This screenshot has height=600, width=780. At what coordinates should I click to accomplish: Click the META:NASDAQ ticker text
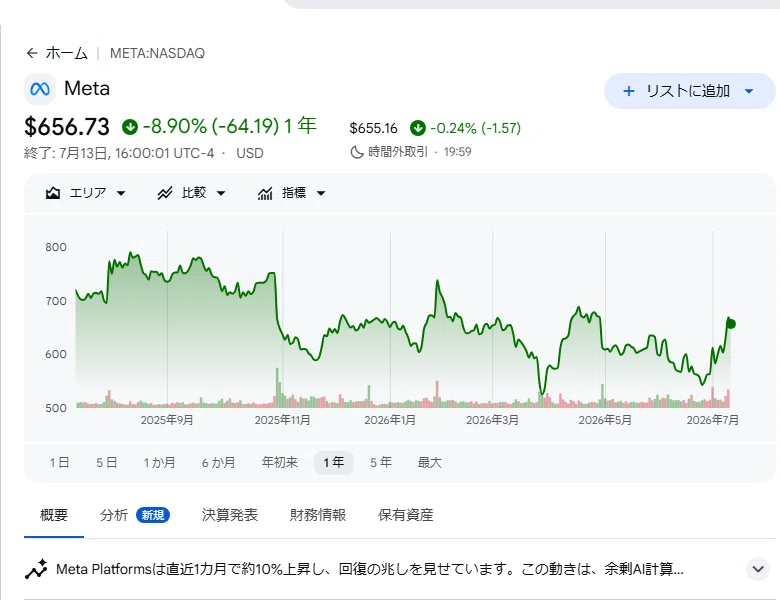tap(157, 53)
